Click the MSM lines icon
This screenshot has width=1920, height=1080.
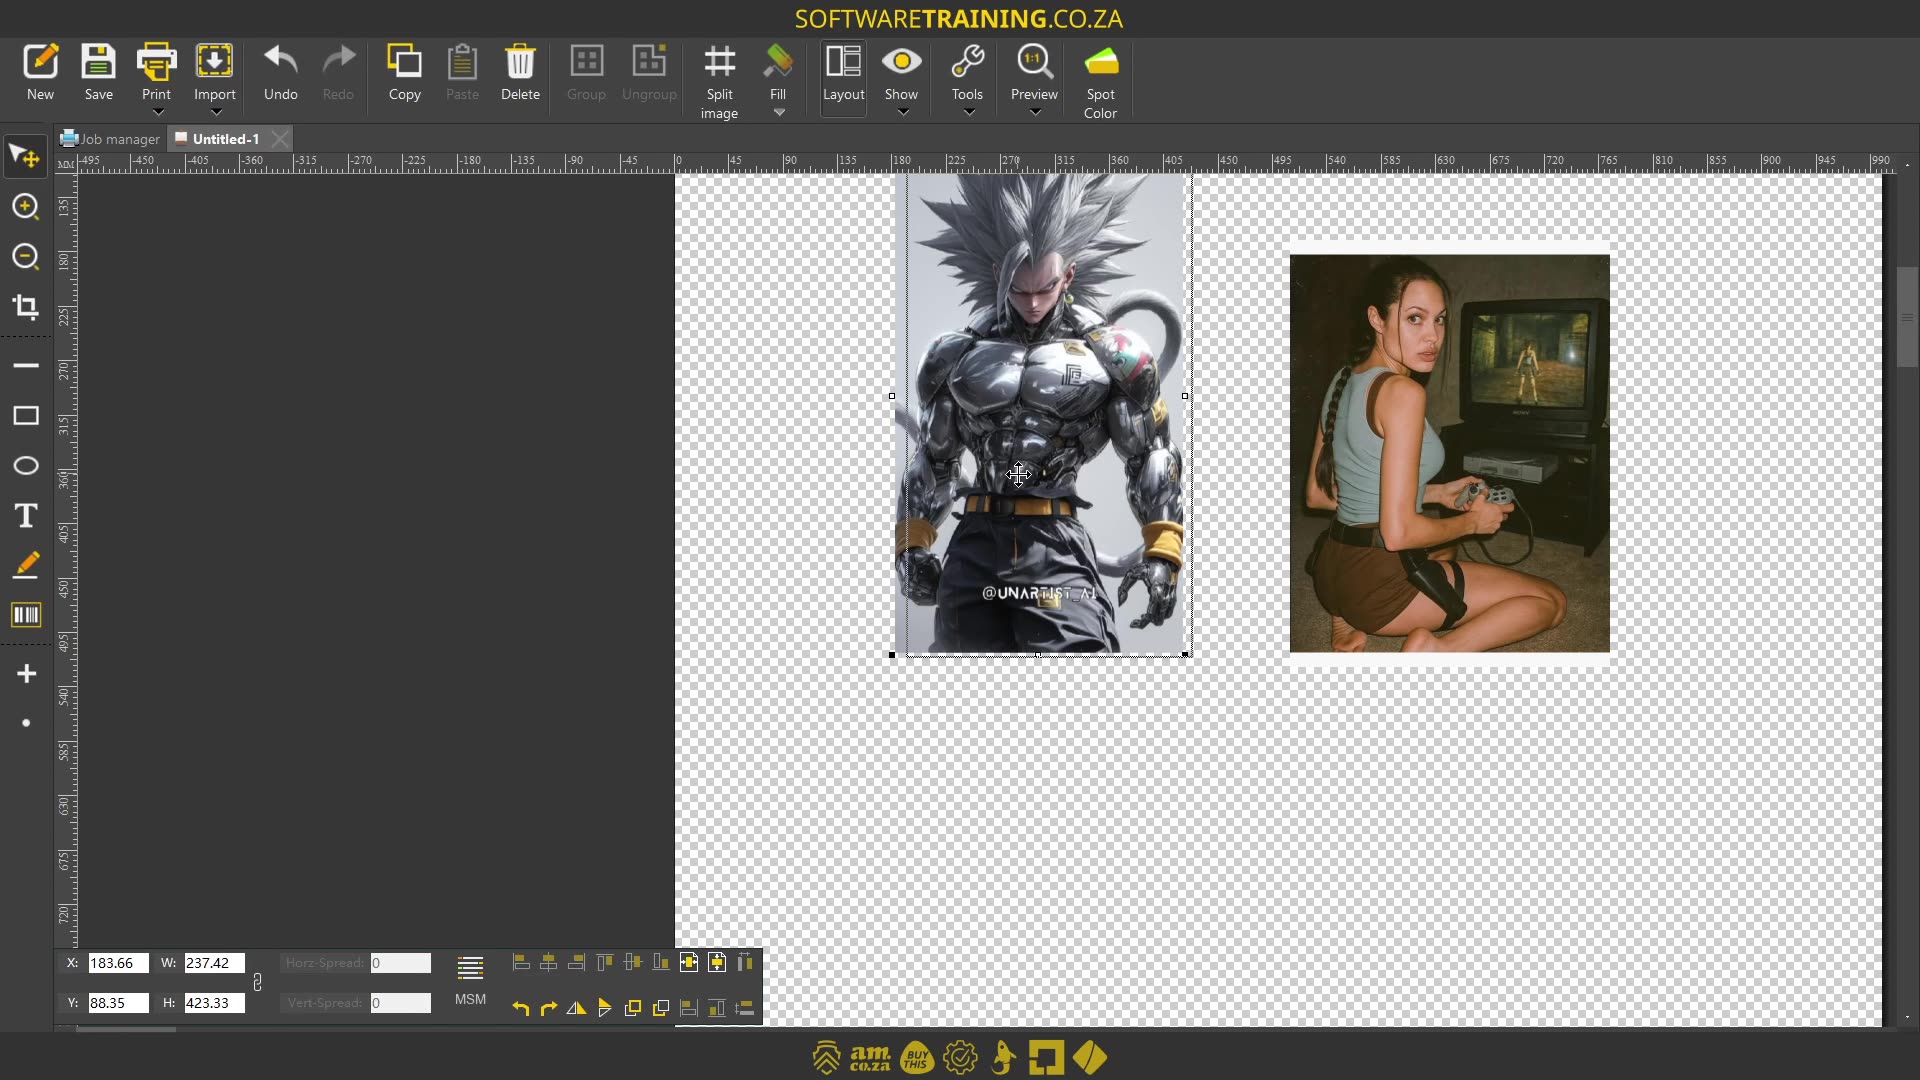470,968
